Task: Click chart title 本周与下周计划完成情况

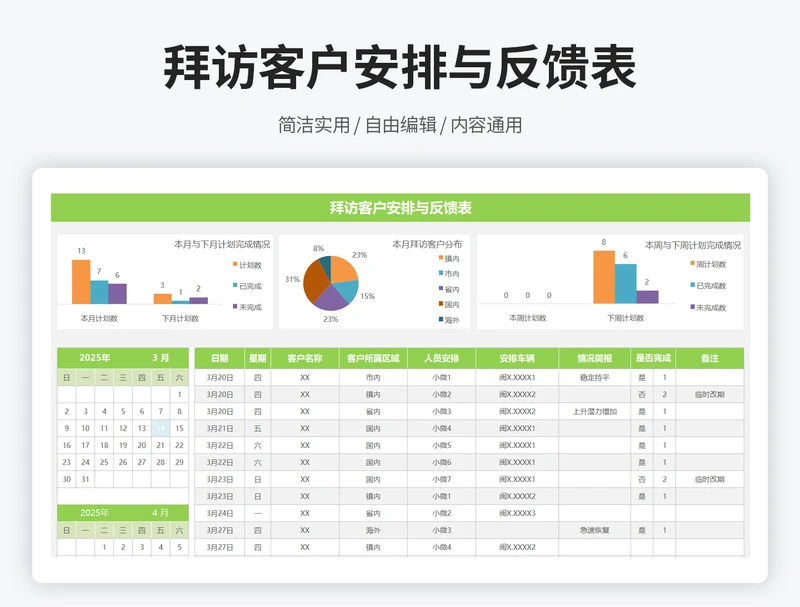Action: (x=693, y=245)
